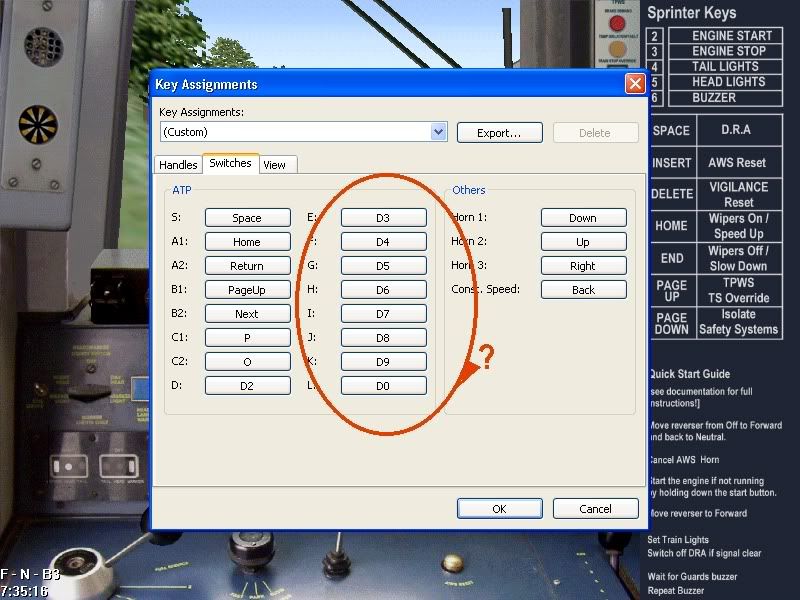
Task: Click the Export button
Action: (499, 132)
